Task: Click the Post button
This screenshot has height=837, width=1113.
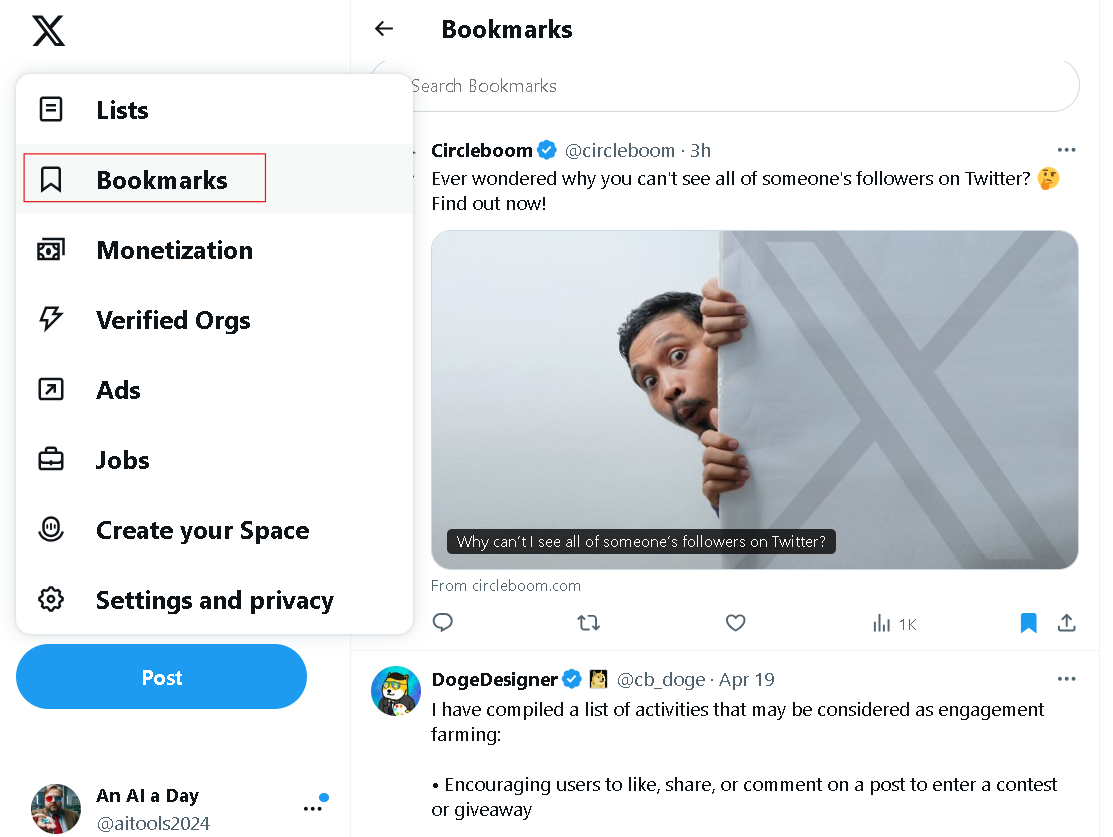Action: [161, 677]
